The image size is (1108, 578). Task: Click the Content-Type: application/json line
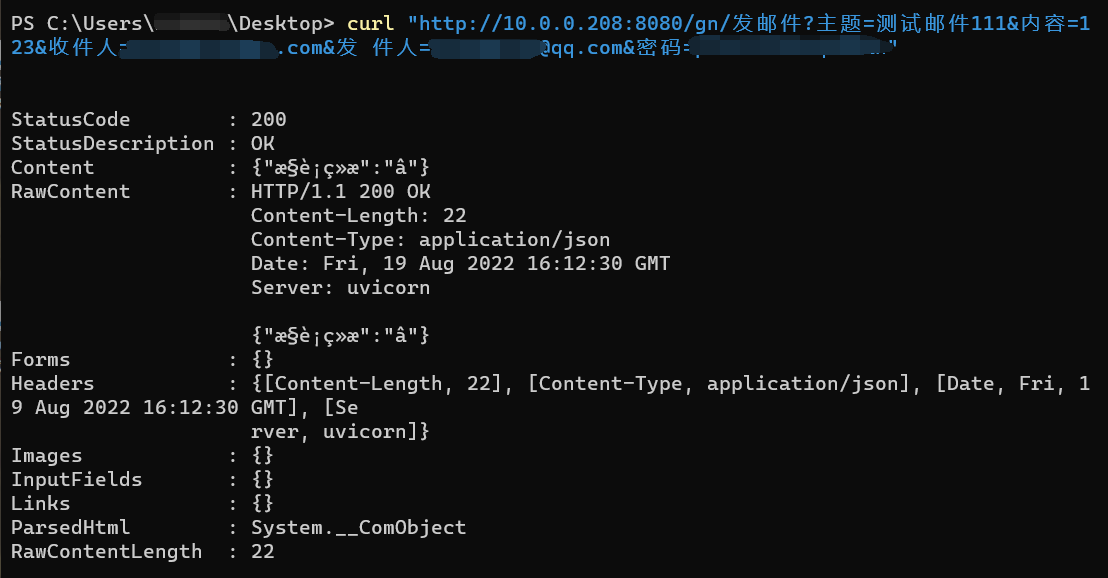pyautogui.click(x=430, y=239)
